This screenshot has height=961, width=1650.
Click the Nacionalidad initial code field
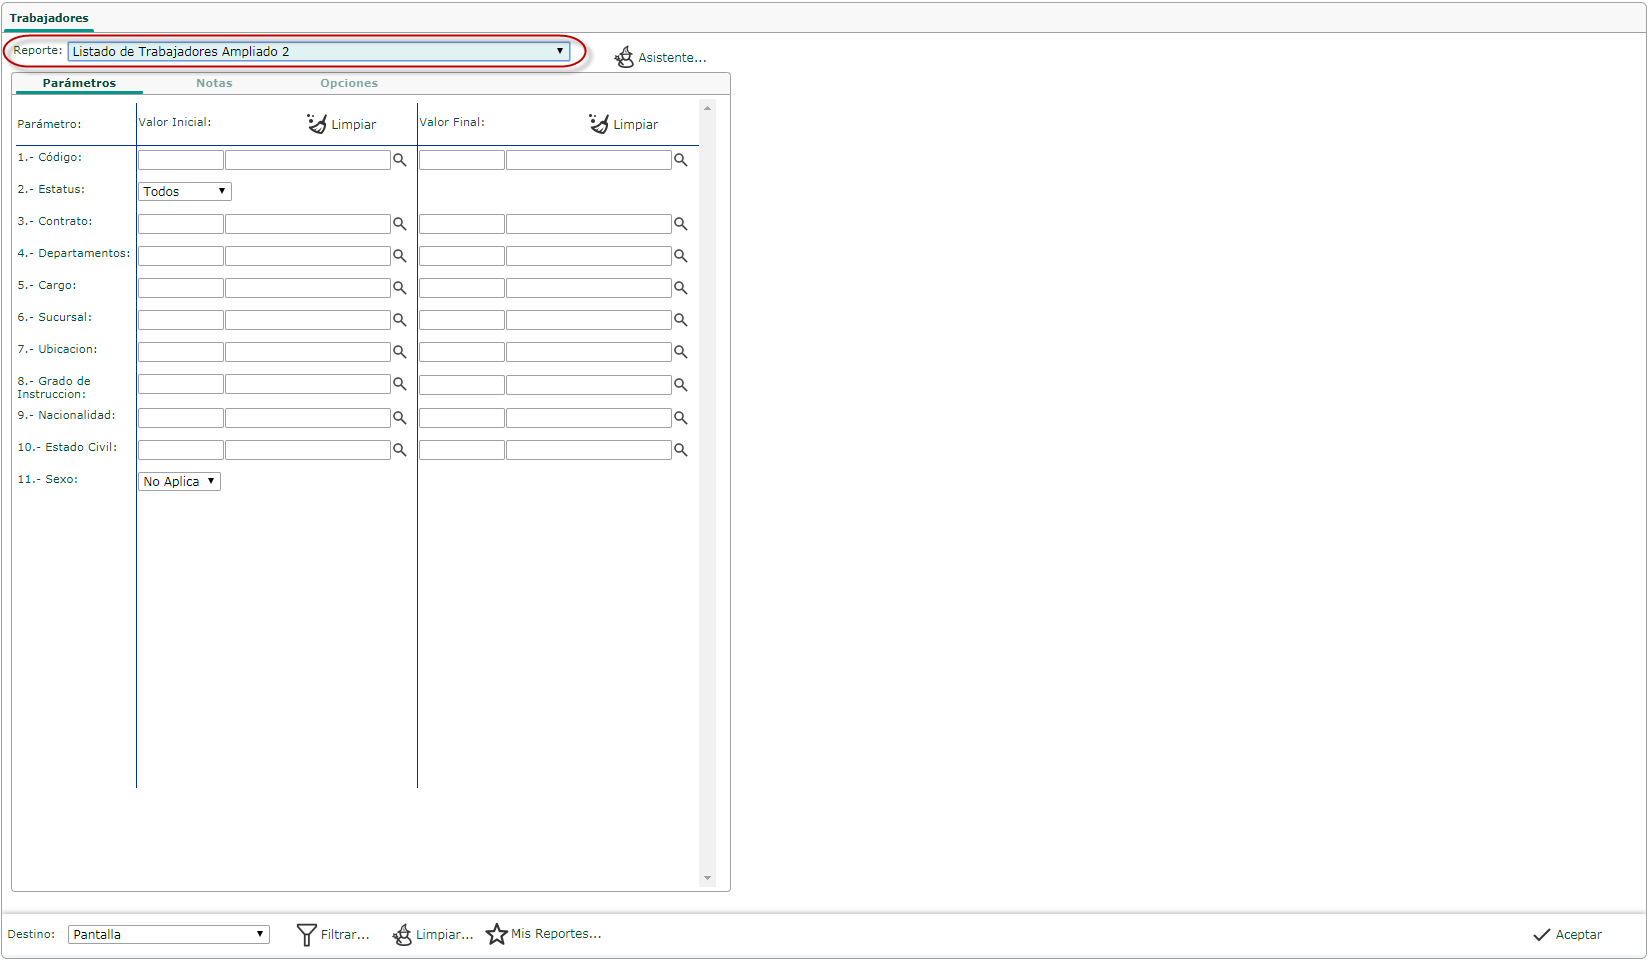coord(180,418)
